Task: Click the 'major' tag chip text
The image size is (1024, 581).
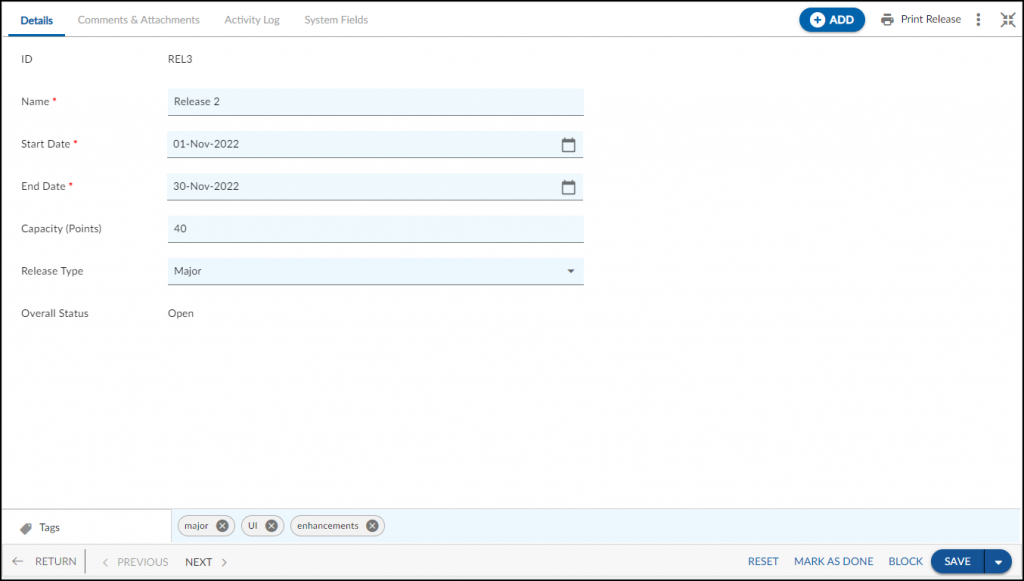Action: pos(196,526)
